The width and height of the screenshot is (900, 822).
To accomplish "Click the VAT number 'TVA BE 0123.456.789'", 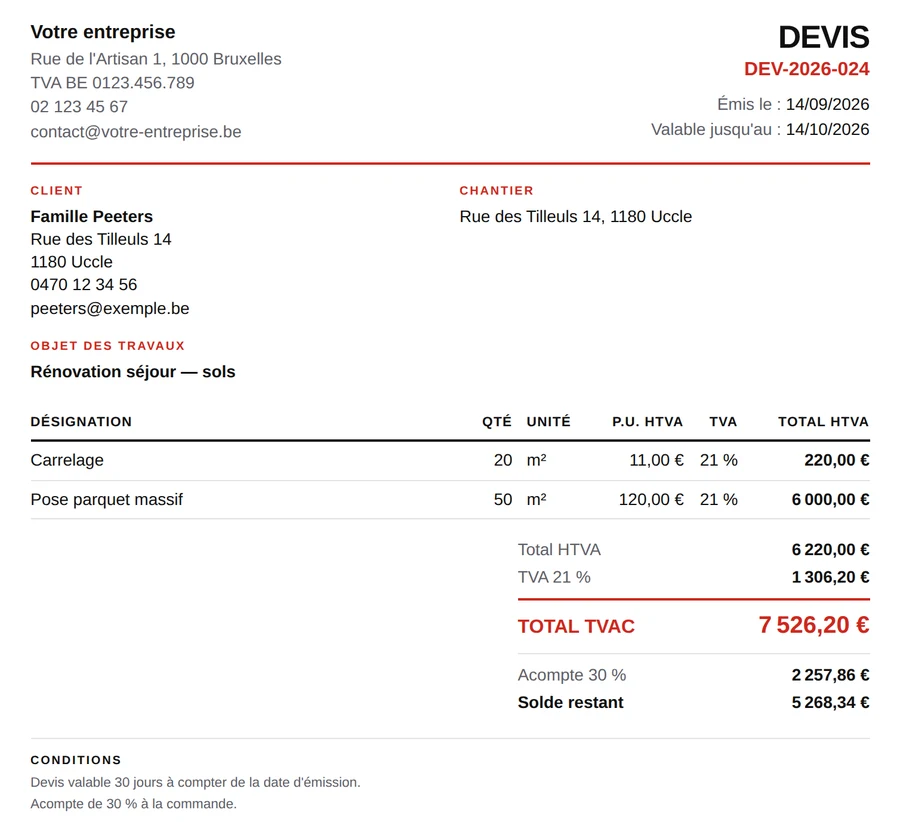I will click(x=112, y=83).
